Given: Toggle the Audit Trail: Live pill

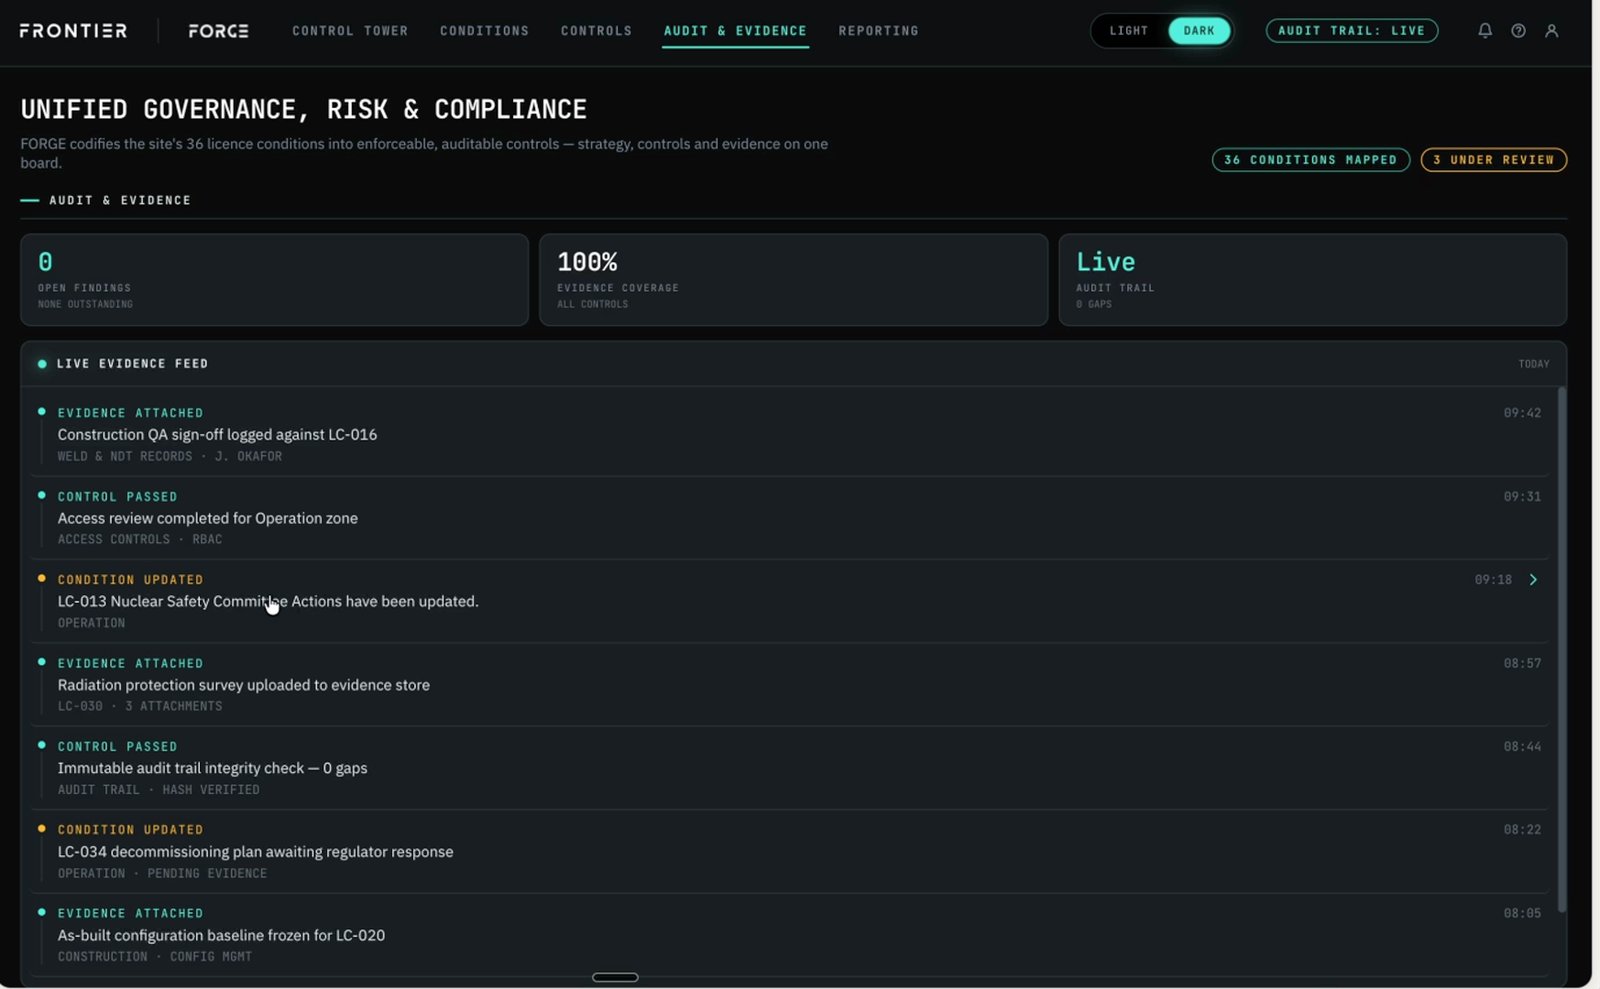Looking at the screenshot, I should click(1352, 31).
